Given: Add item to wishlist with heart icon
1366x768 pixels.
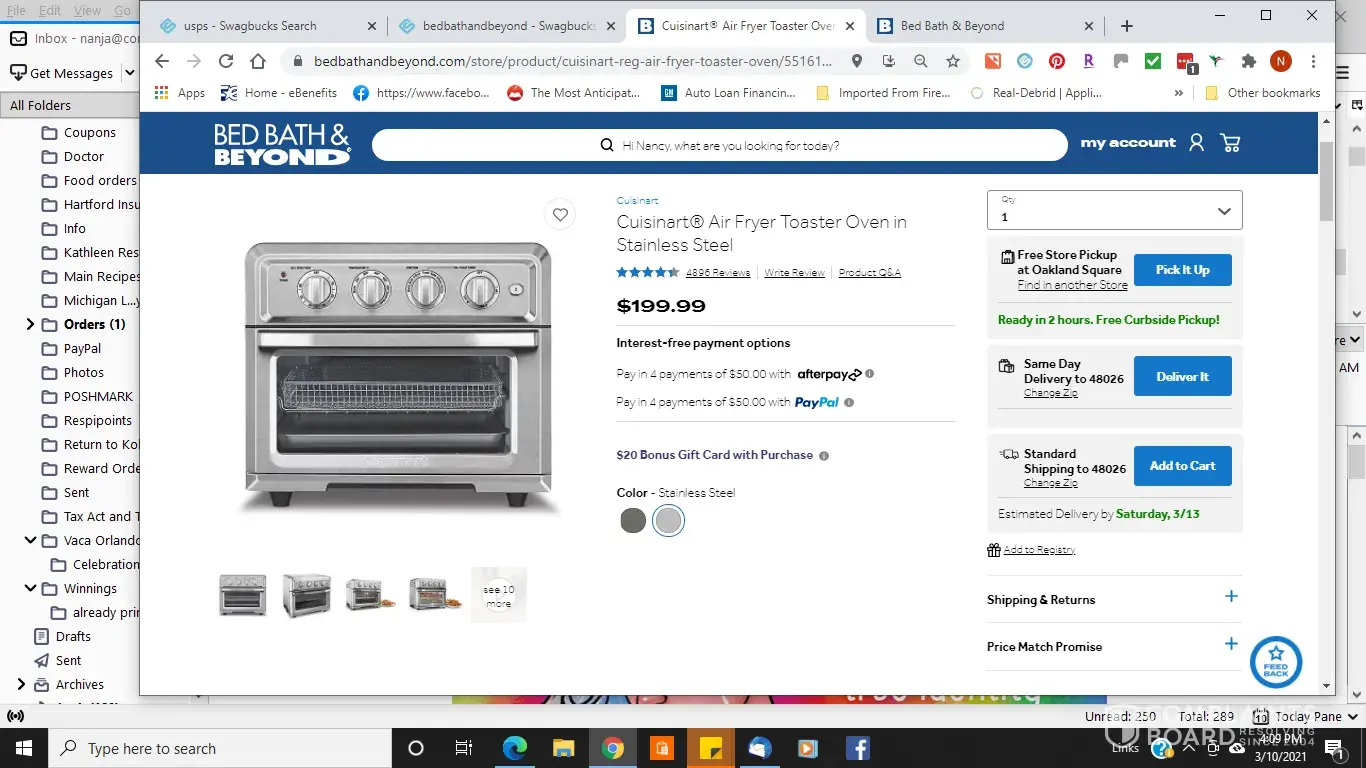Looking at the screenshot, I should tap(560, 214).
